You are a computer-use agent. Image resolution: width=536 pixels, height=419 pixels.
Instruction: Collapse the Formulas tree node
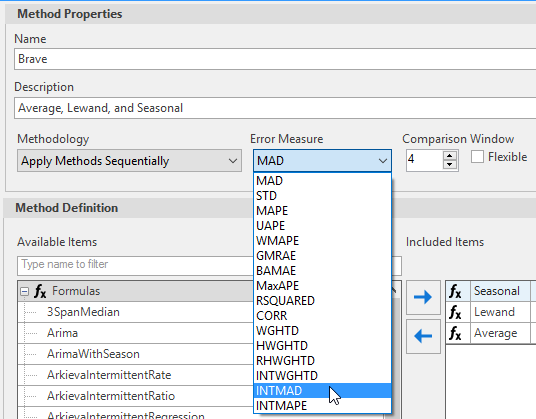24,292
